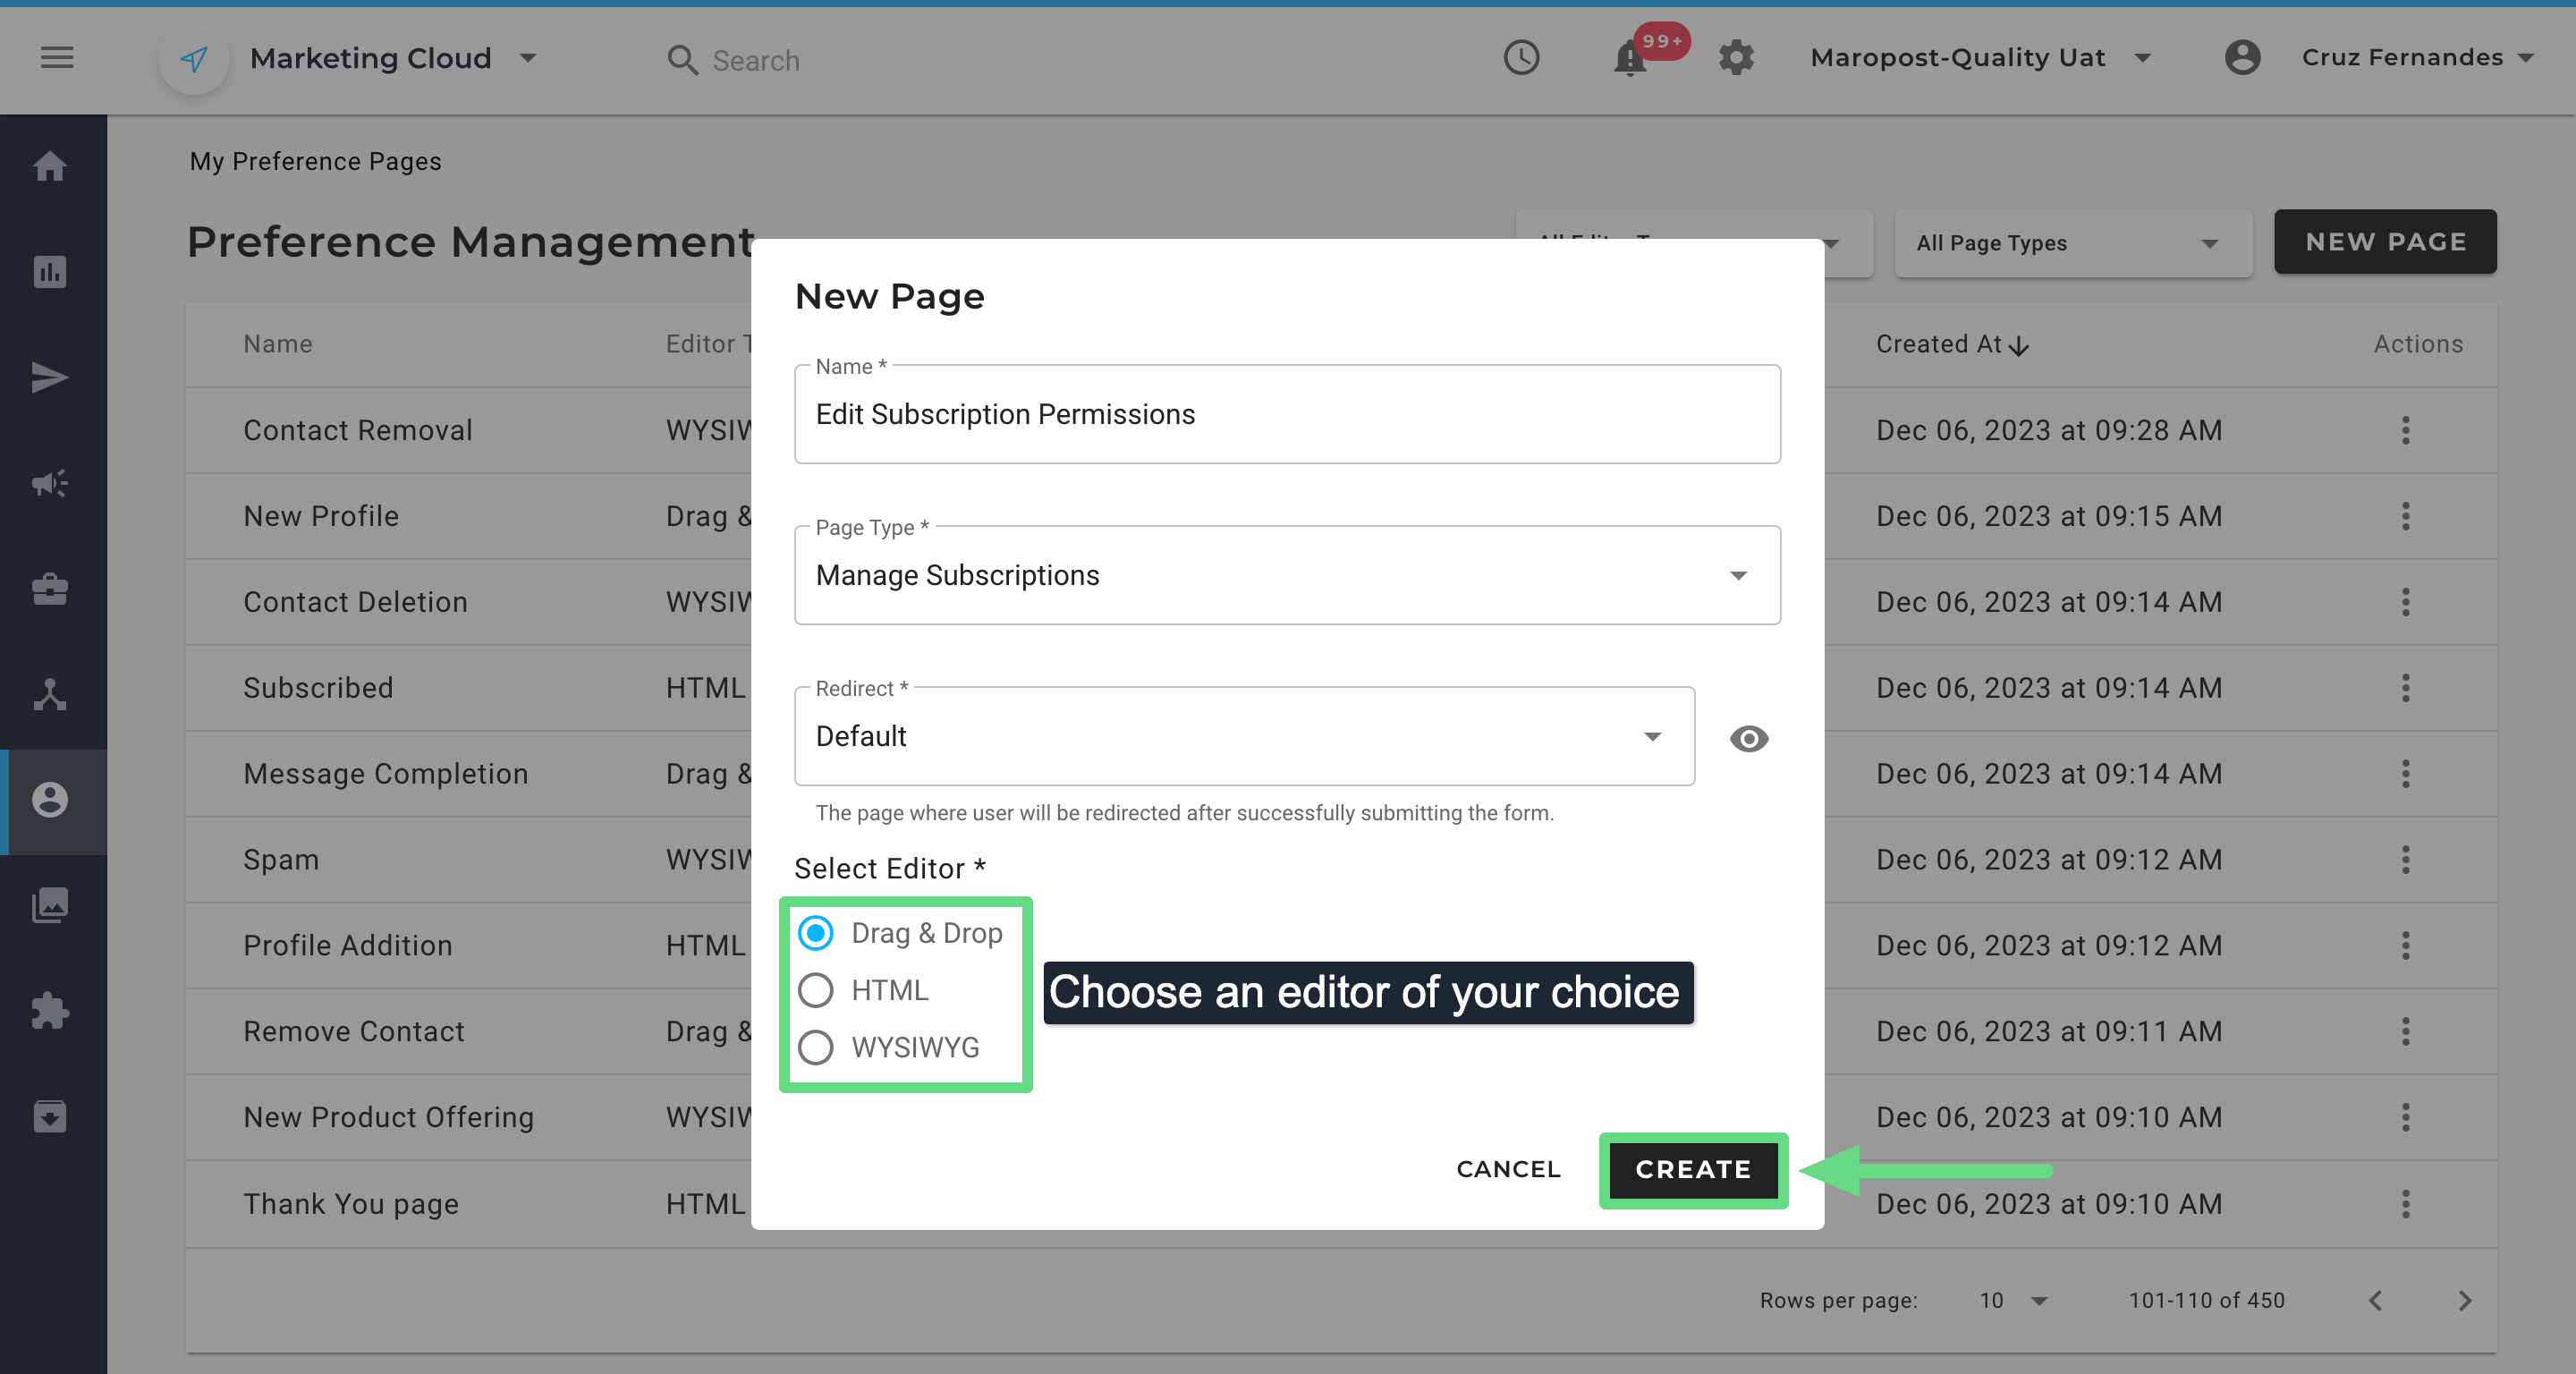Select the HTML editor radio button

tap(816, 990)
